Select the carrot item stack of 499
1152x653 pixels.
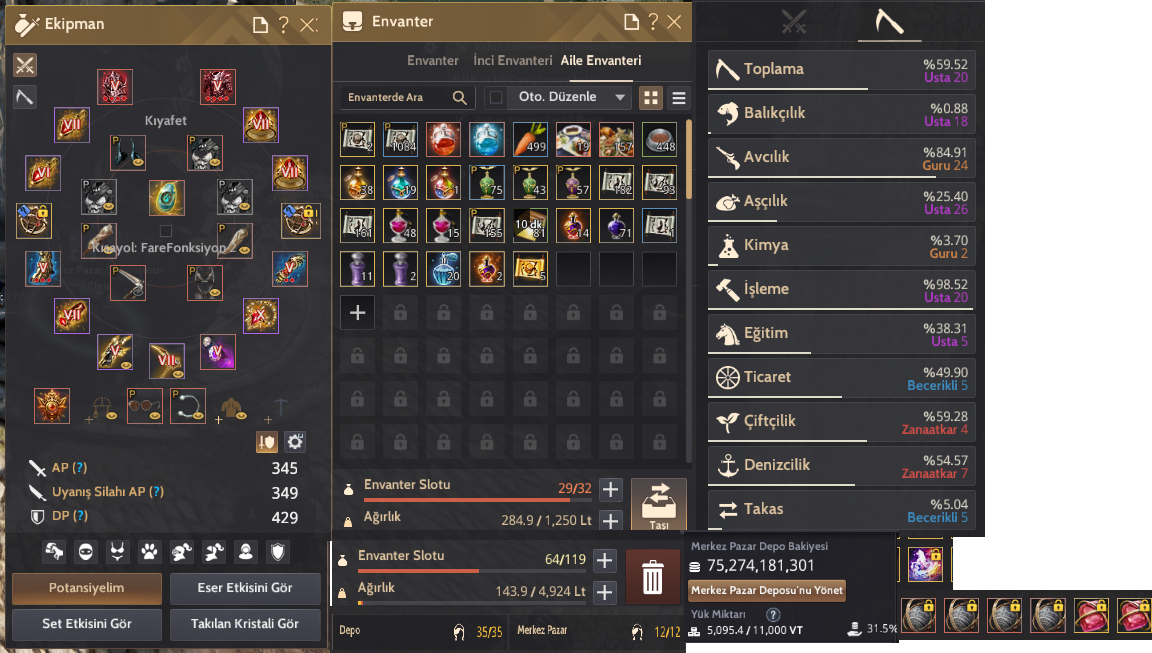click(530, 140)
